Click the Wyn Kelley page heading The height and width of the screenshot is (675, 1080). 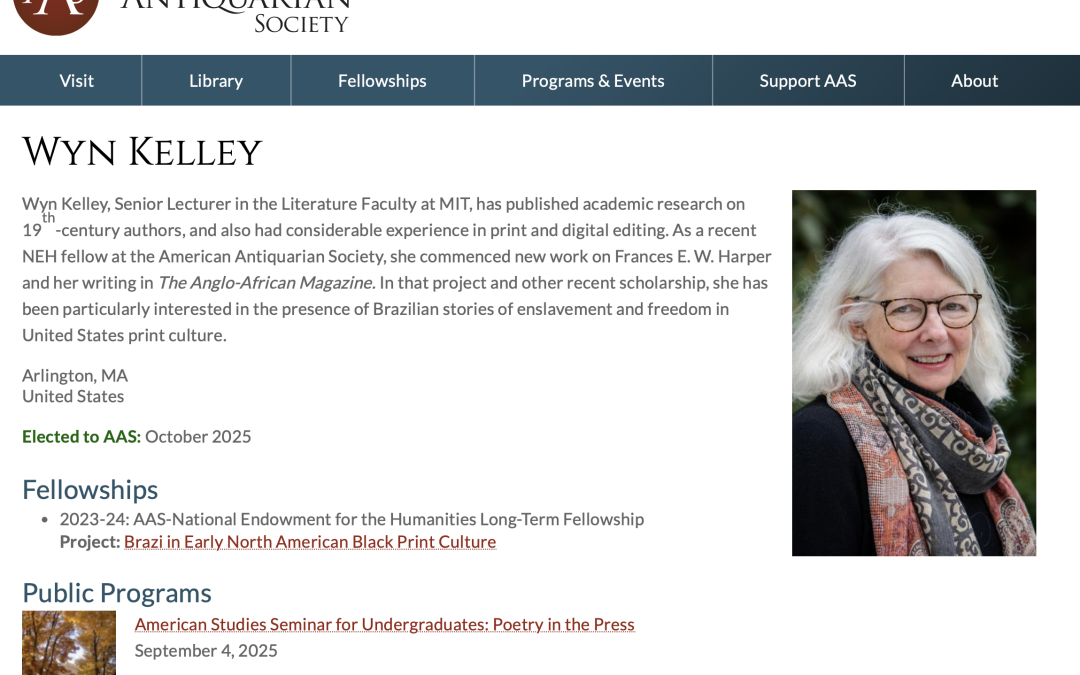141,153
